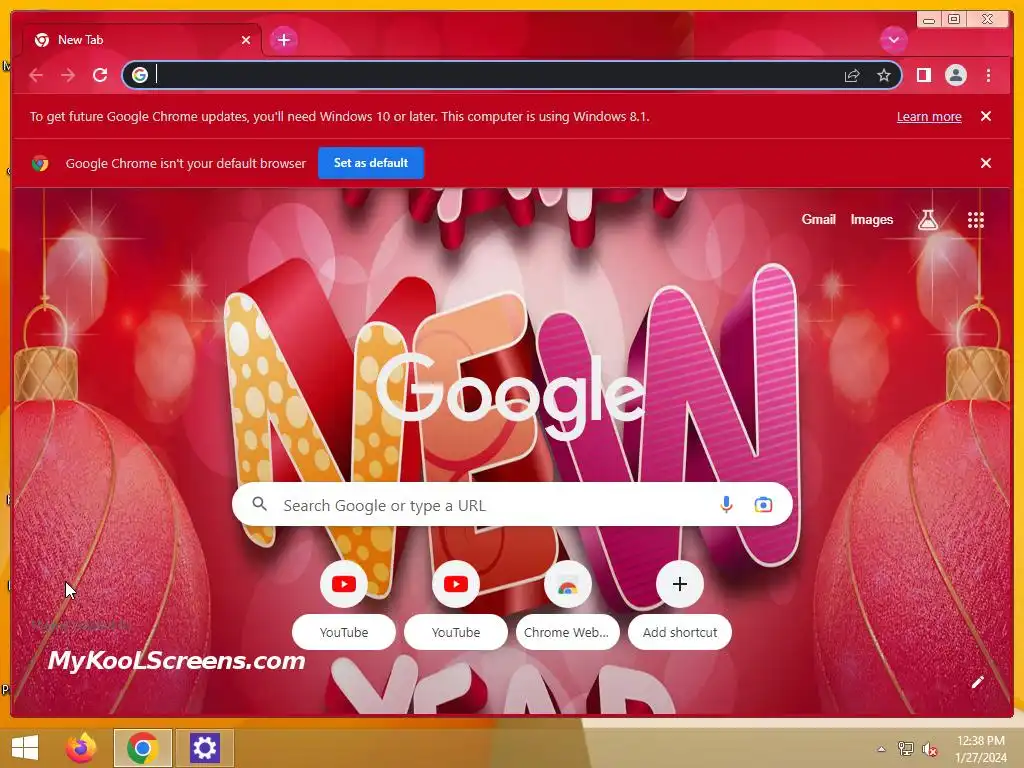Click the Set as default button
This screenshot has width=1024, height=768.
pos(371,163)
